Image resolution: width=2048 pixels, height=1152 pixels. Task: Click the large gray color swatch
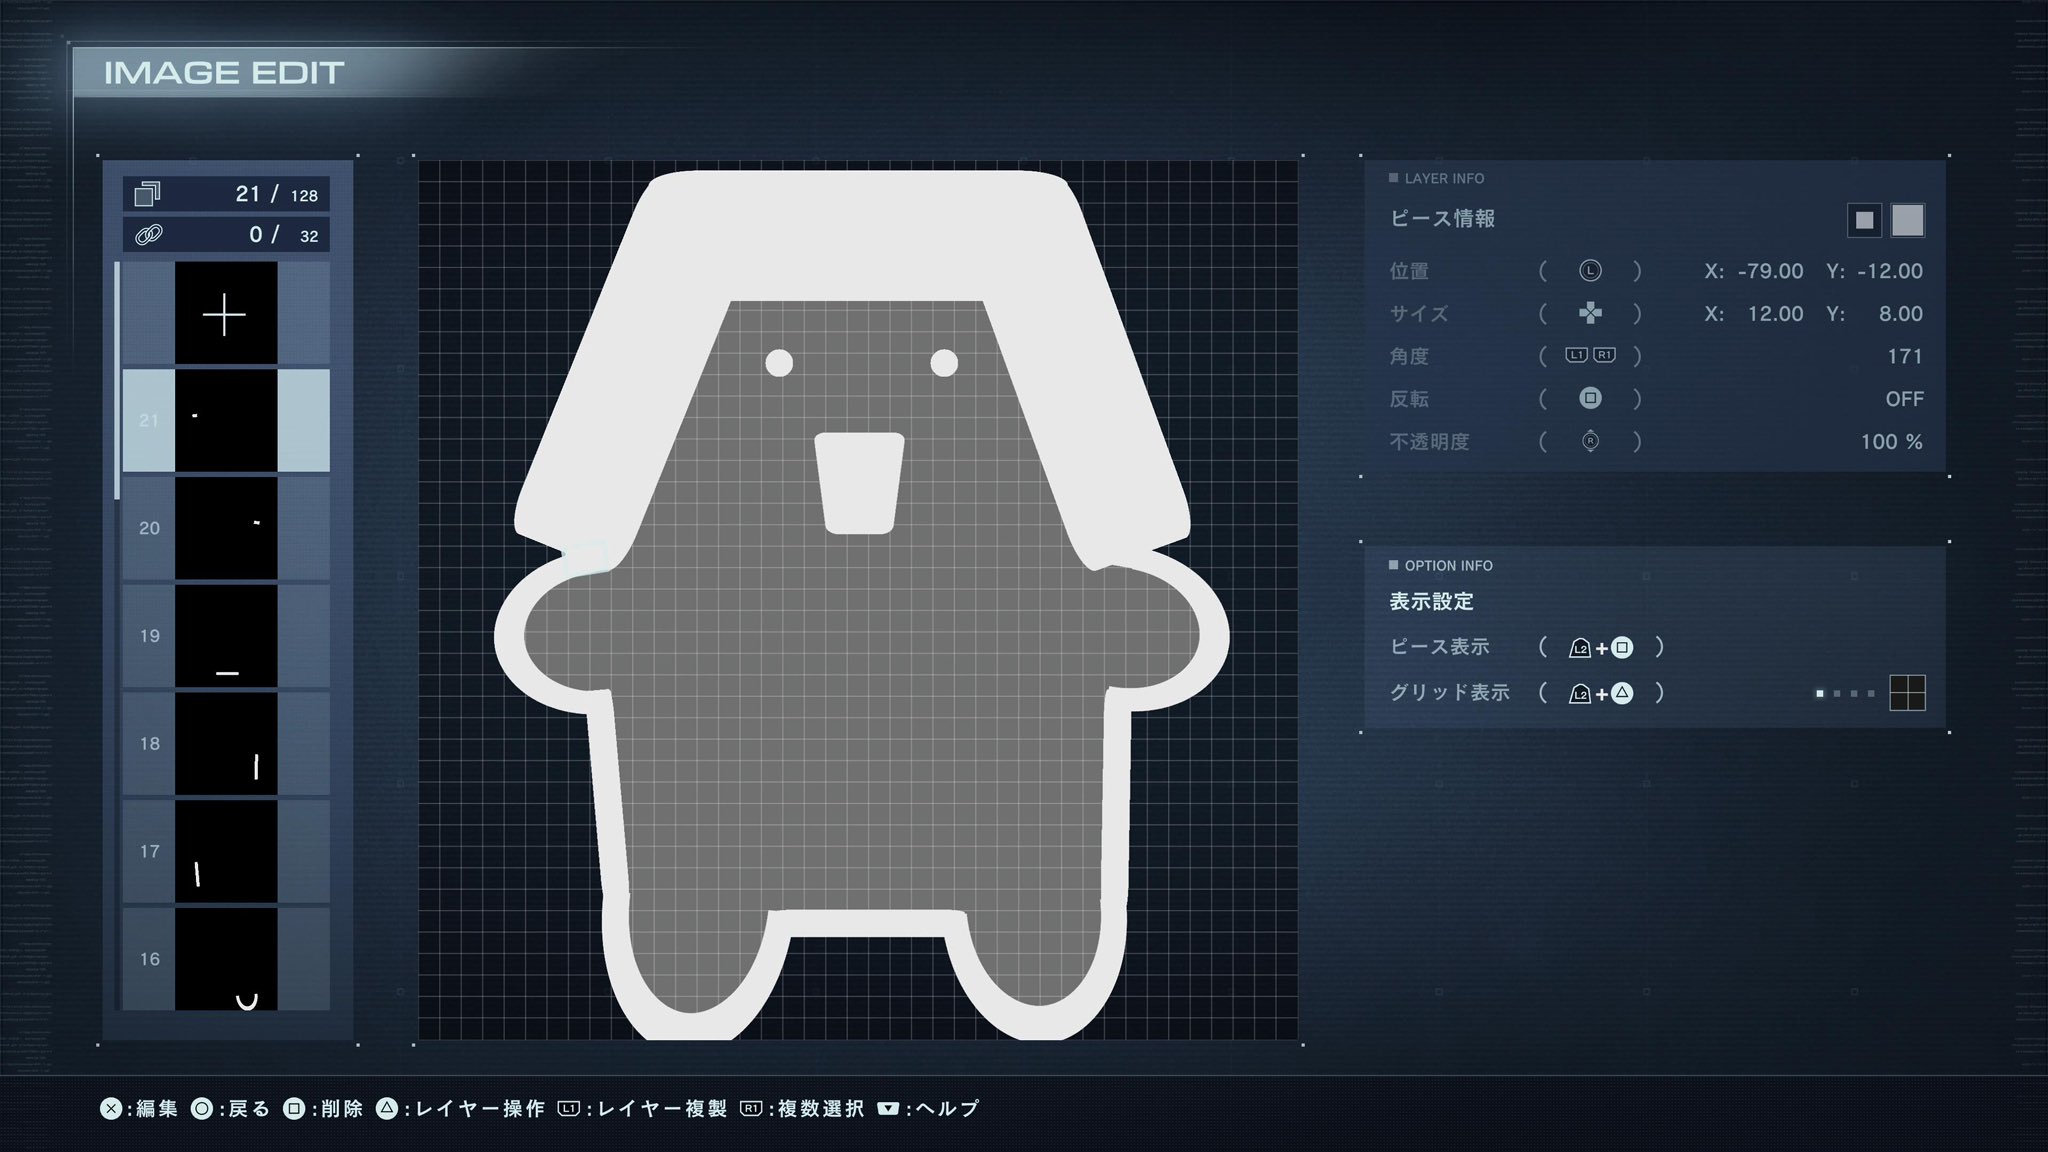[x=1907, y=220]
